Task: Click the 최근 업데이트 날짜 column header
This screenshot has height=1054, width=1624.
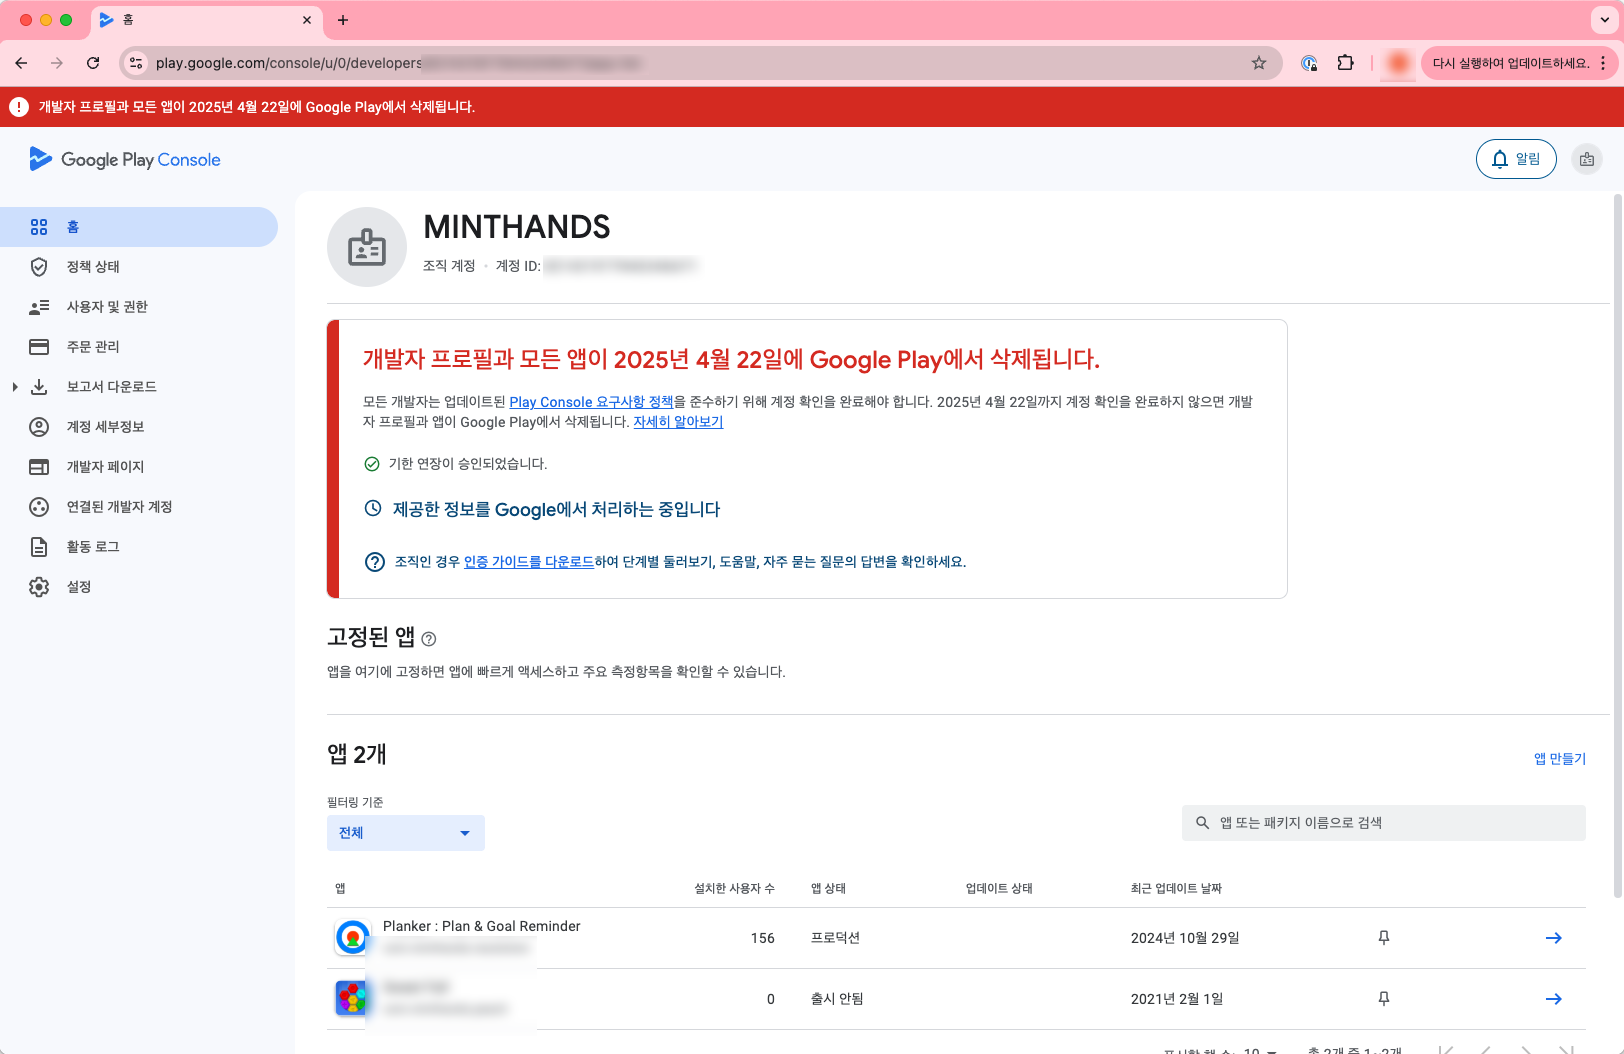Action: coord(1177,889)
